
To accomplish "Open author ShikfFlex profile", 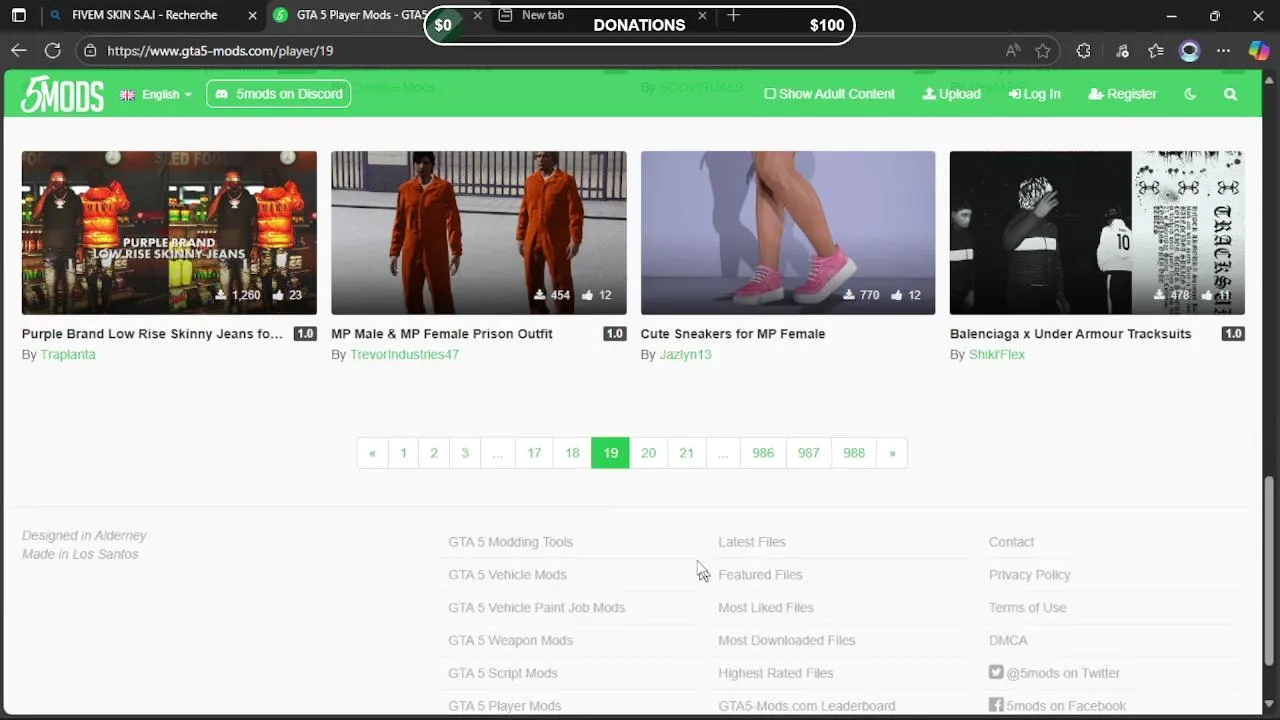I will 997,355.
